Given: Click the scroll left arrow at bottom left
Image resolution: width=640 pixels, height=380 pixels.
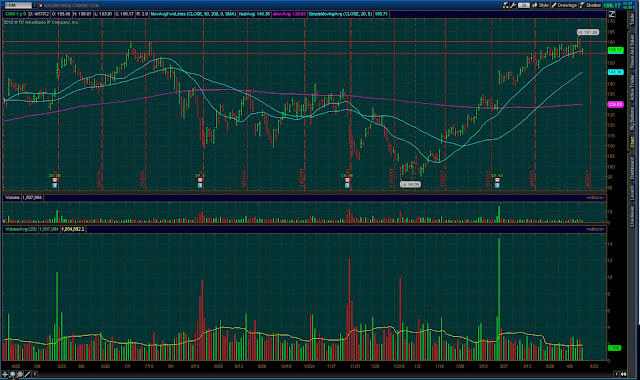Looking at the screenshot, I should click(35, 374).
